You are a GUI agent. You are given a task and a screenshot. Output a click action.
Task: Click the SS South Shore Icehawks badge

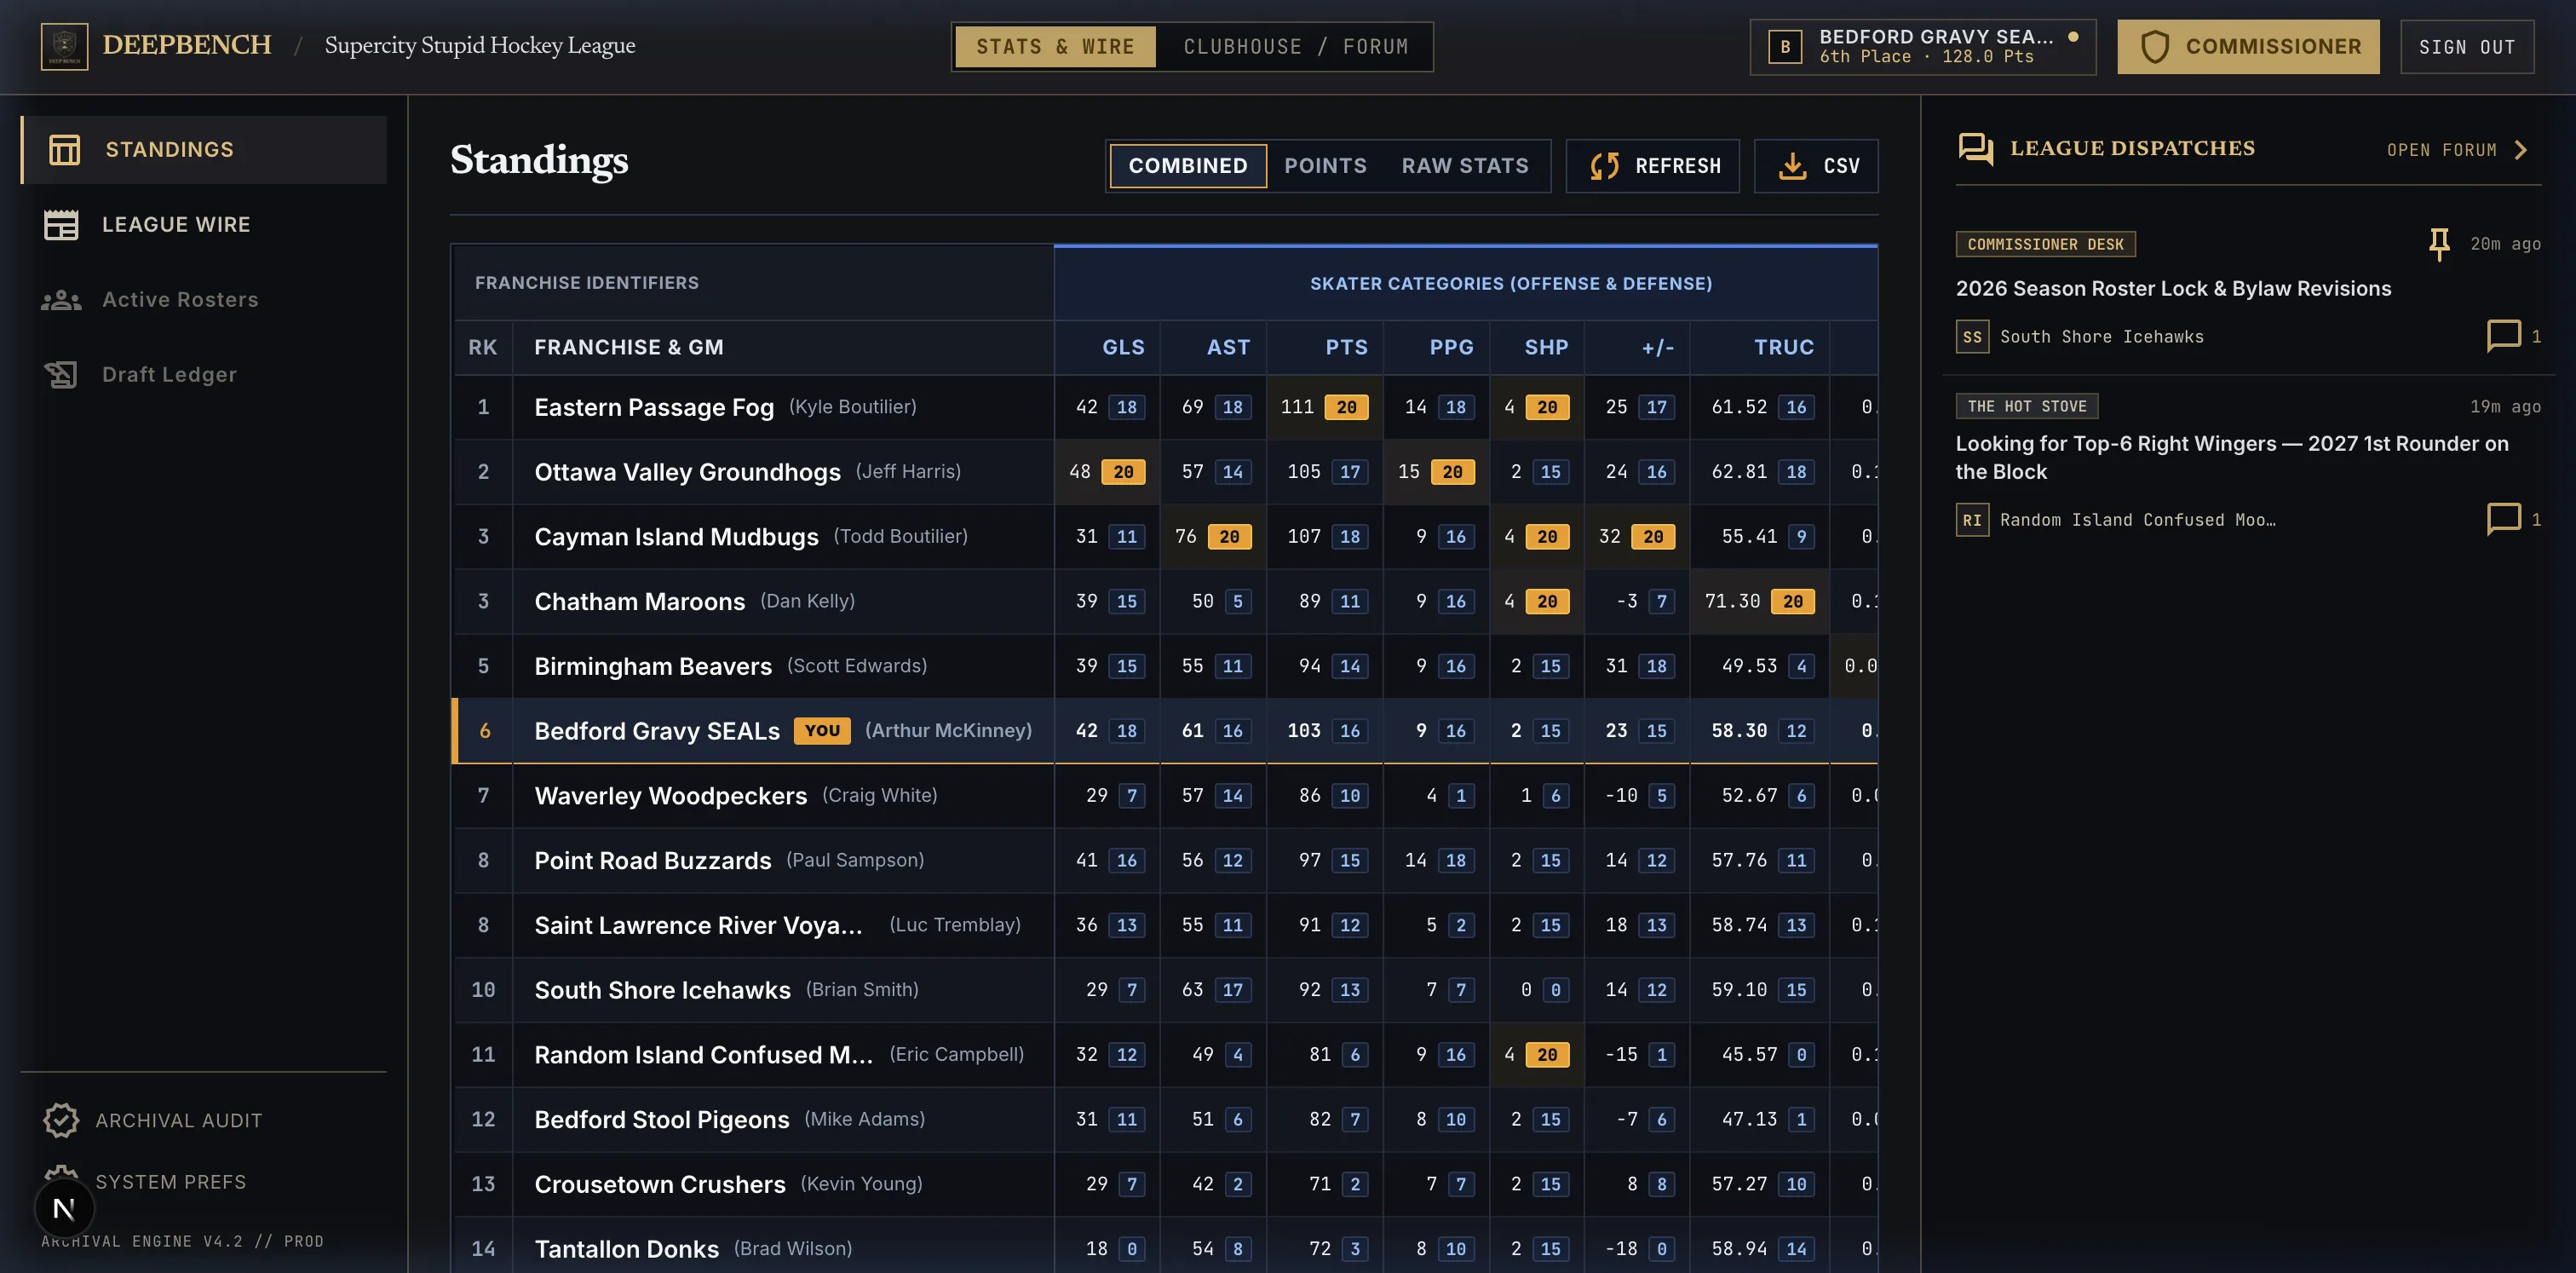point(1972,337)
